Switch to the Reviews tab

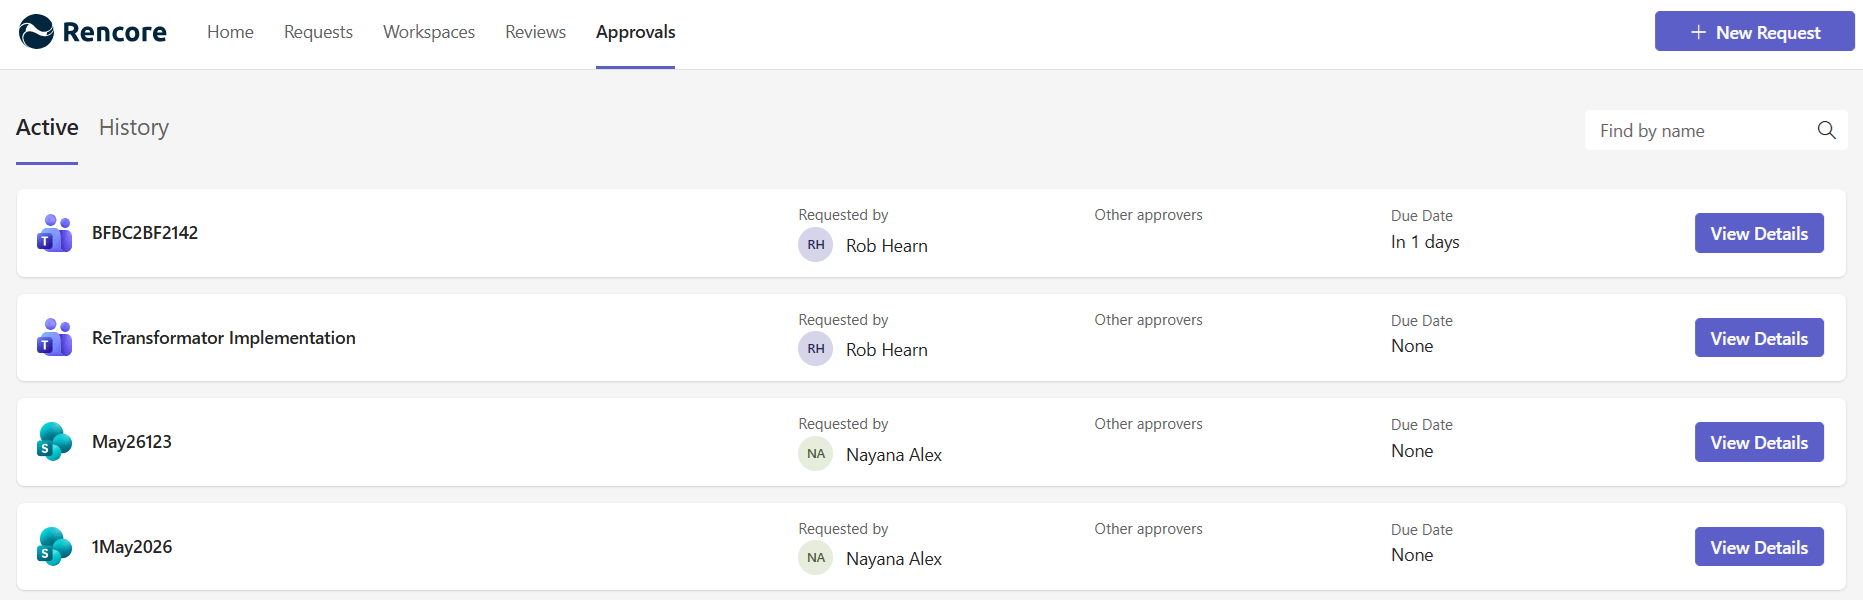point(535,32)
